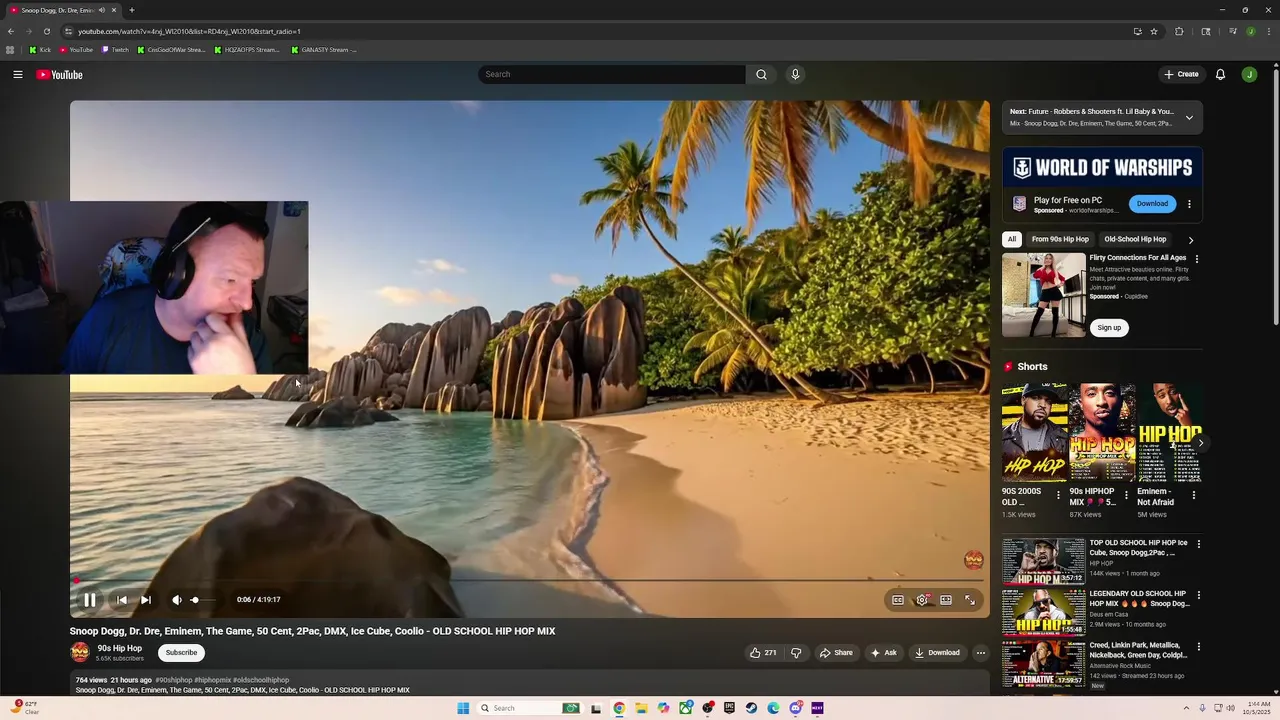Enter fullscreen mode
This screenshot has height=720, width=1280.
(x=970, y=600)
